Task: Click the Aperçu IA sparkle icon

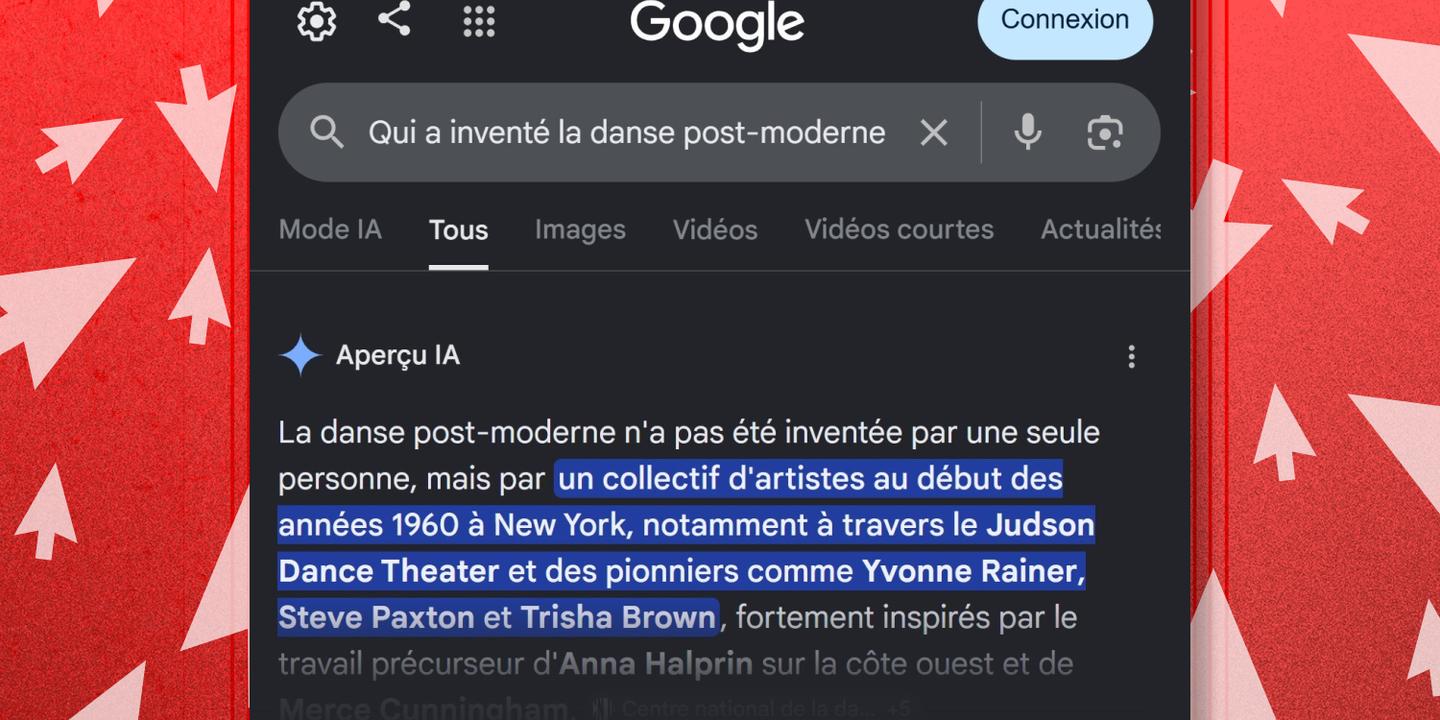Action: click(x=300, y=356)
